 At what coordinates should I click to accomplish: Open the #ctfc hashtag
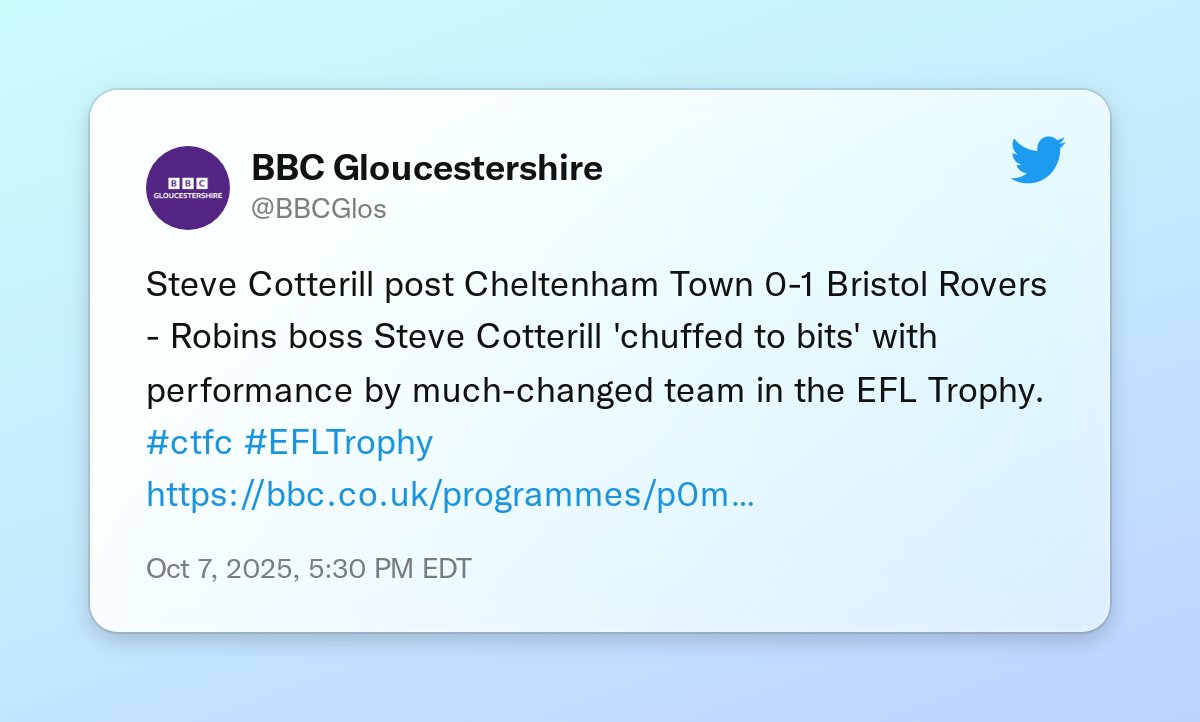tap(189, 441)
